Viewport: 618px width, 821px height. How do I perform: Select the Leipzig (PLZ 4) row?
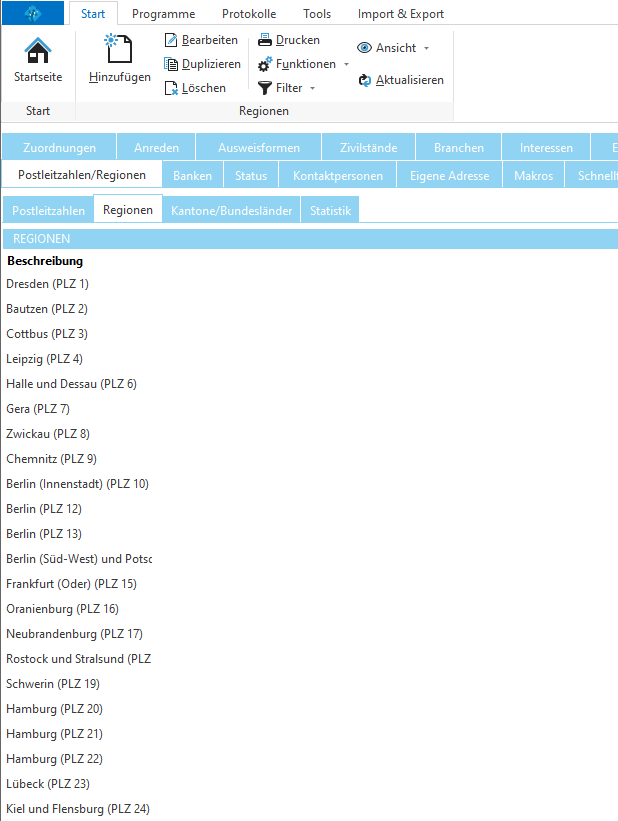(45, 359)
